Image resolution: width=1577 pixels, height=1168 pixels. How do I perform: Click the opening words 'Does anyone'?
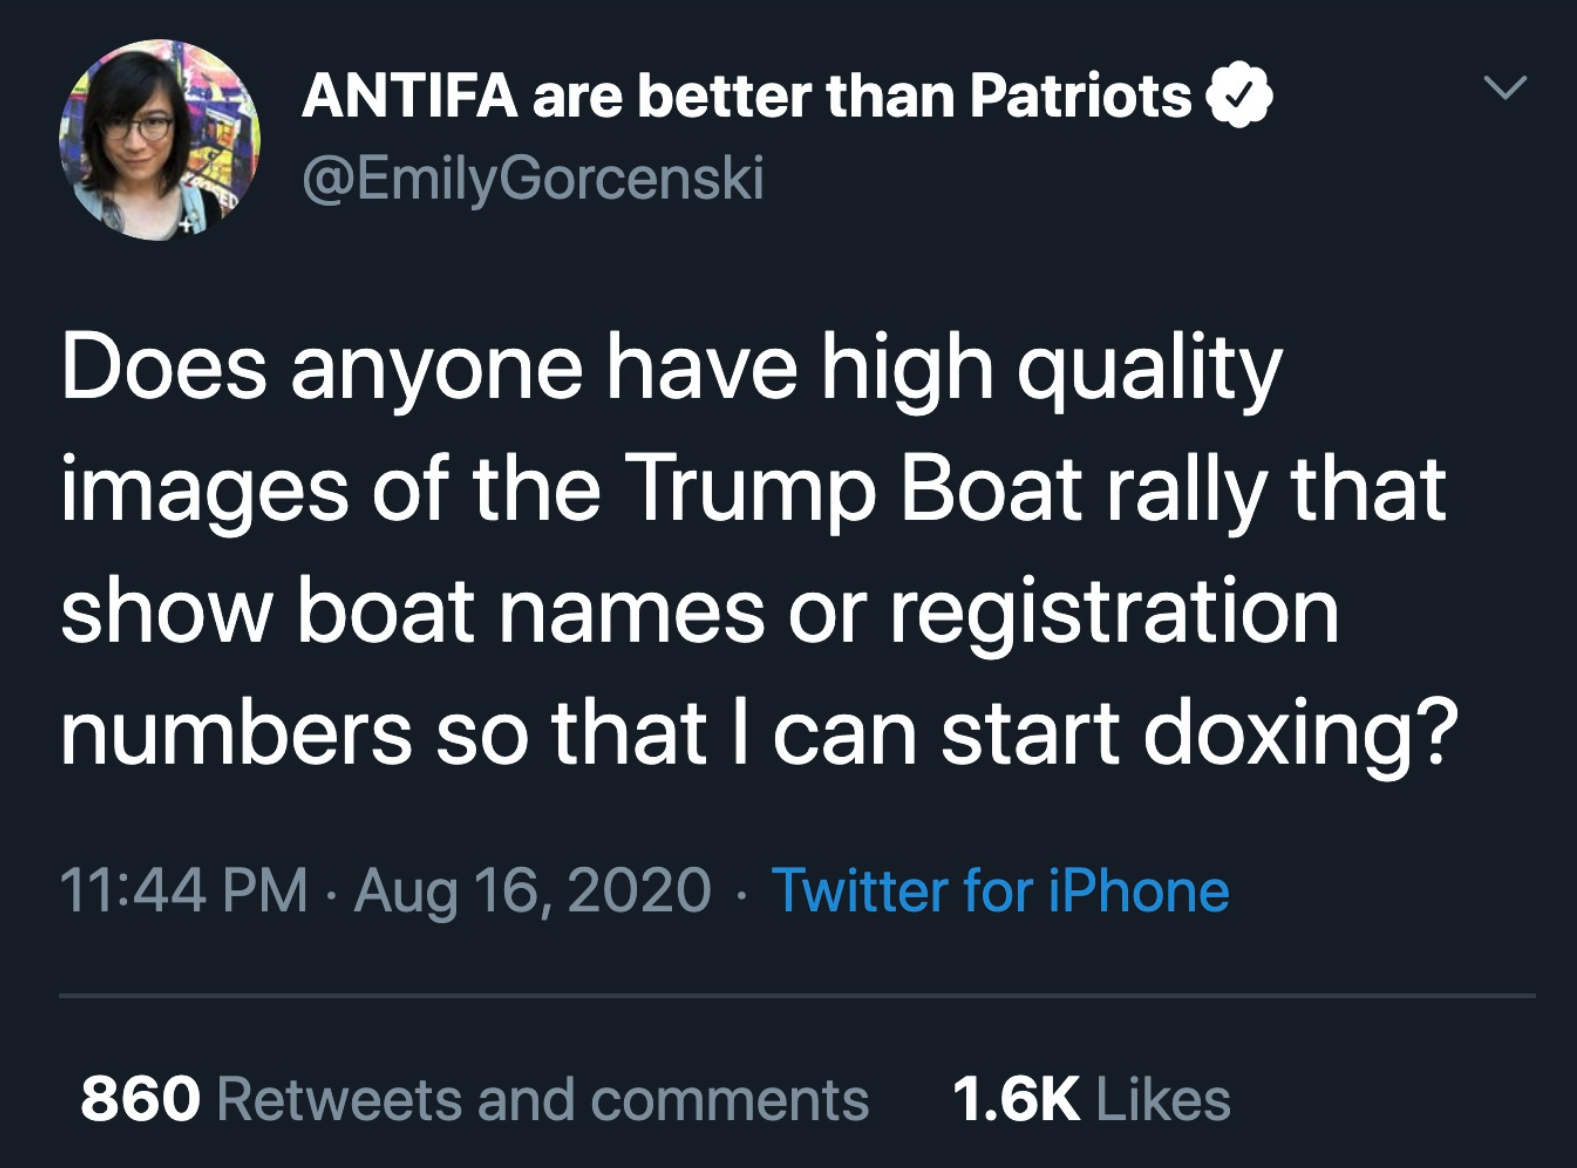click(321, 369)
